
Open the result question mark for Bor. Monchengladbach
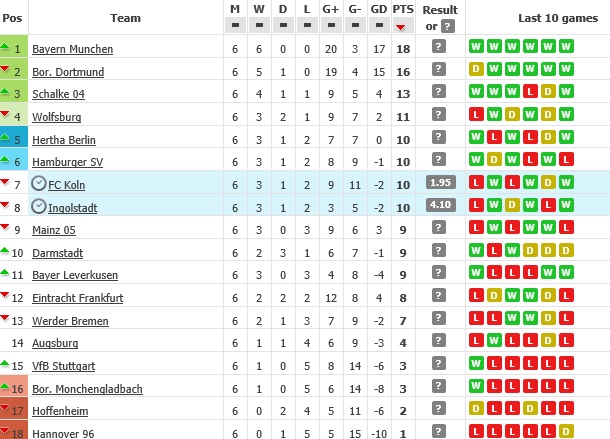click(438, 388)
